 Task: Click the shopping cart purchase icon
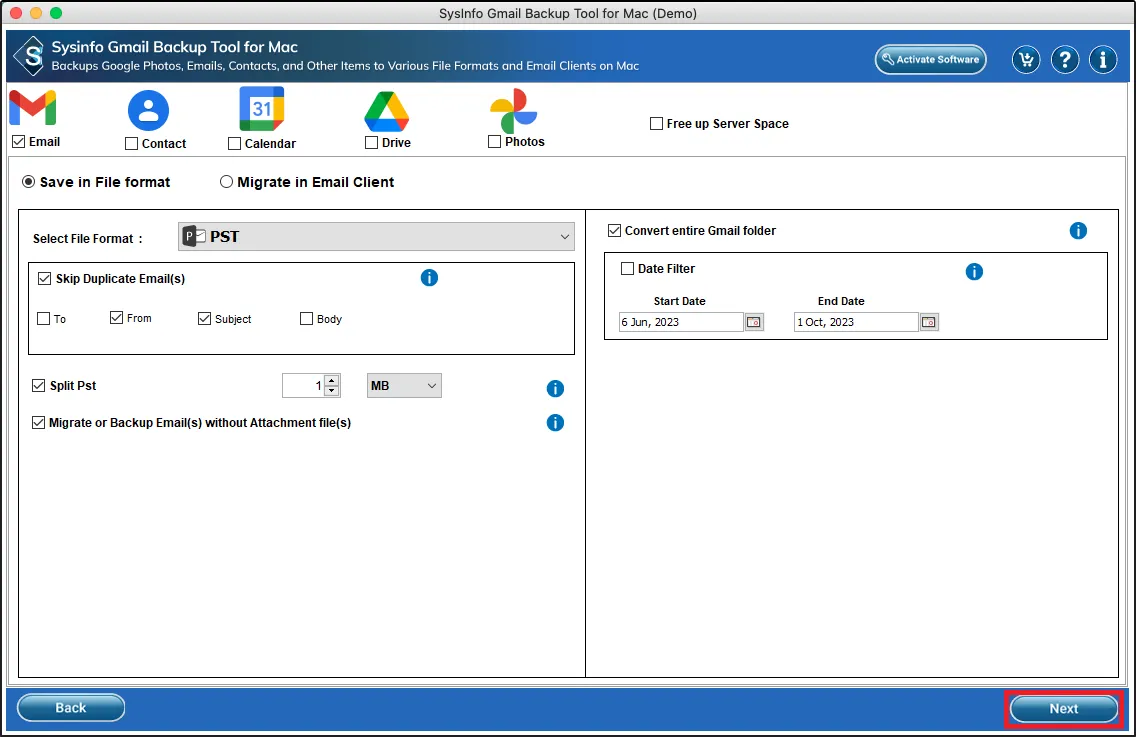click(x=1025, y=60)
